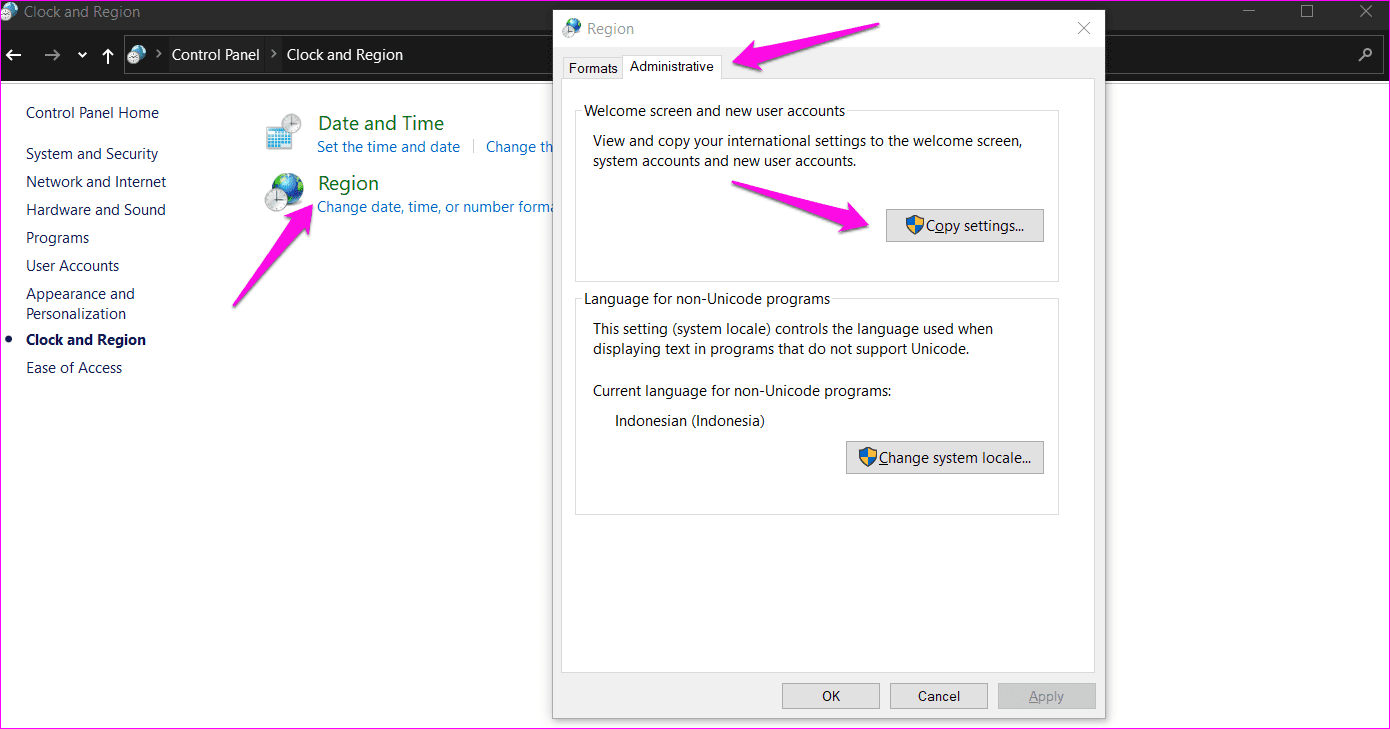Image resolution: width=1390 pixels, height=729 pixels.
Task: Click the globe icon in Region dialog title
Action: (x=572, y=28)
